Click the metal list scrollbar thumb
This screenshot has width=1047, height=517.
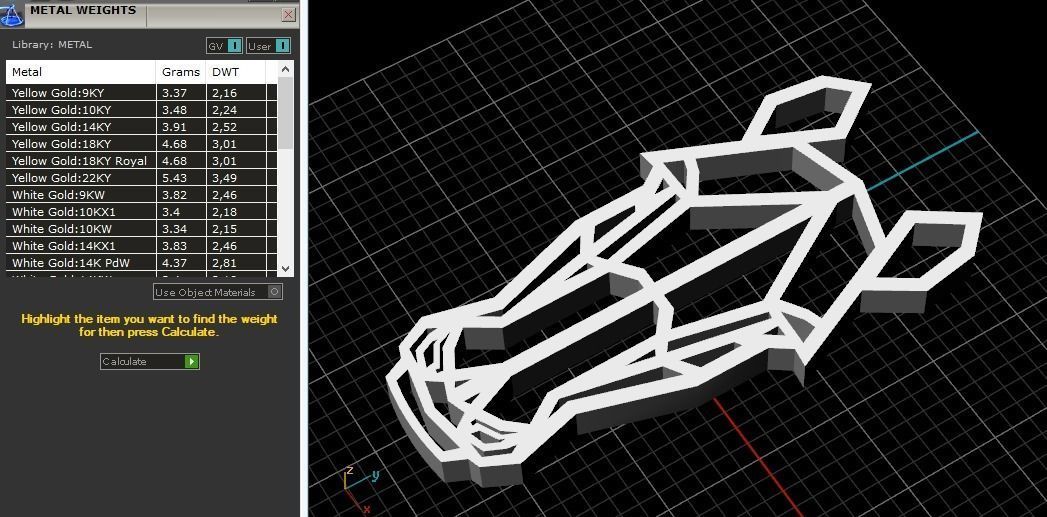pos(285,112)
